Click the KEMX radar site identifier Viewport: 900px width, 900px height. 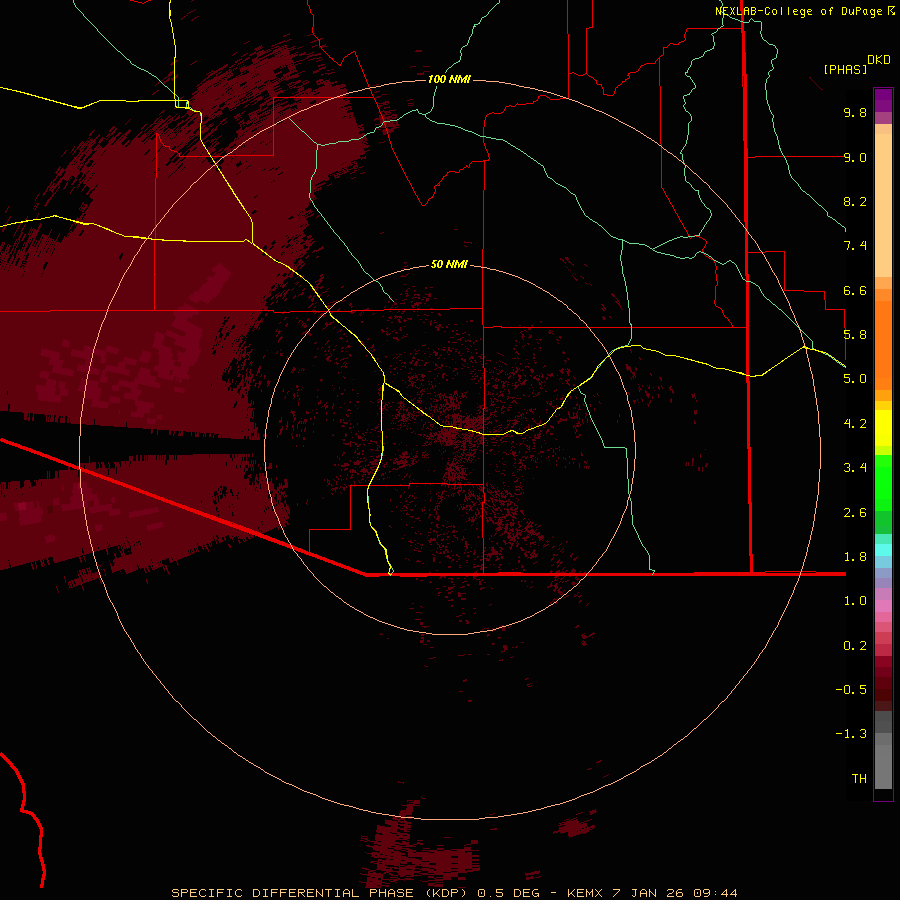pos(585,893)
